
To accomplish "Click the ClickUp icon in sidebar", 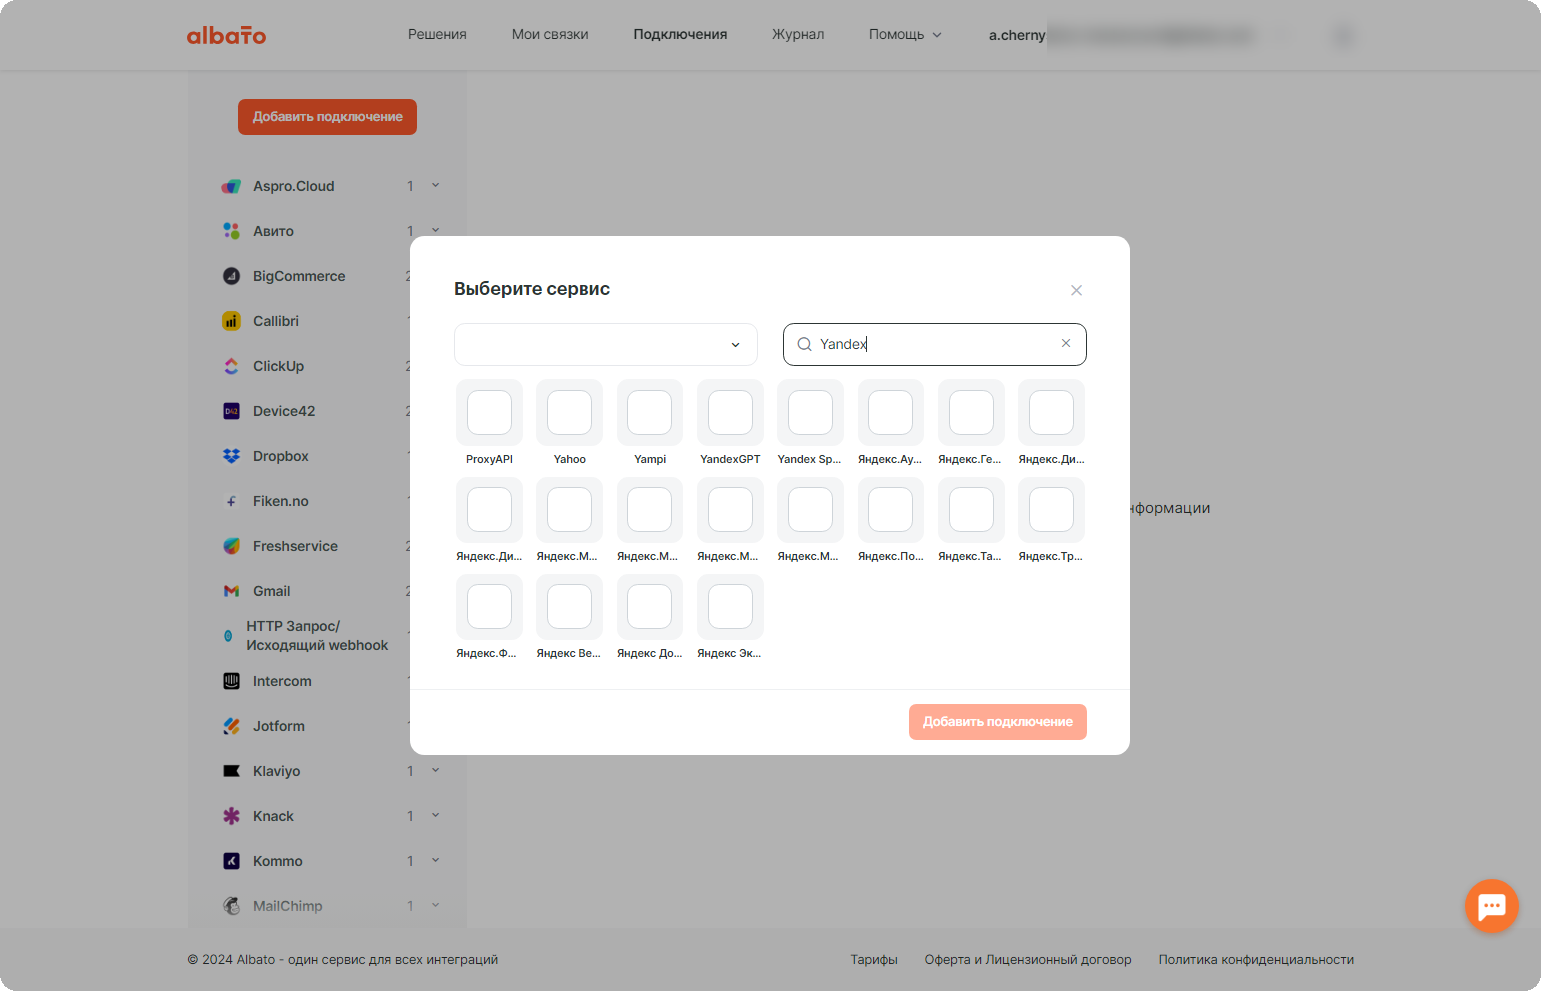I will coord(231,366).
